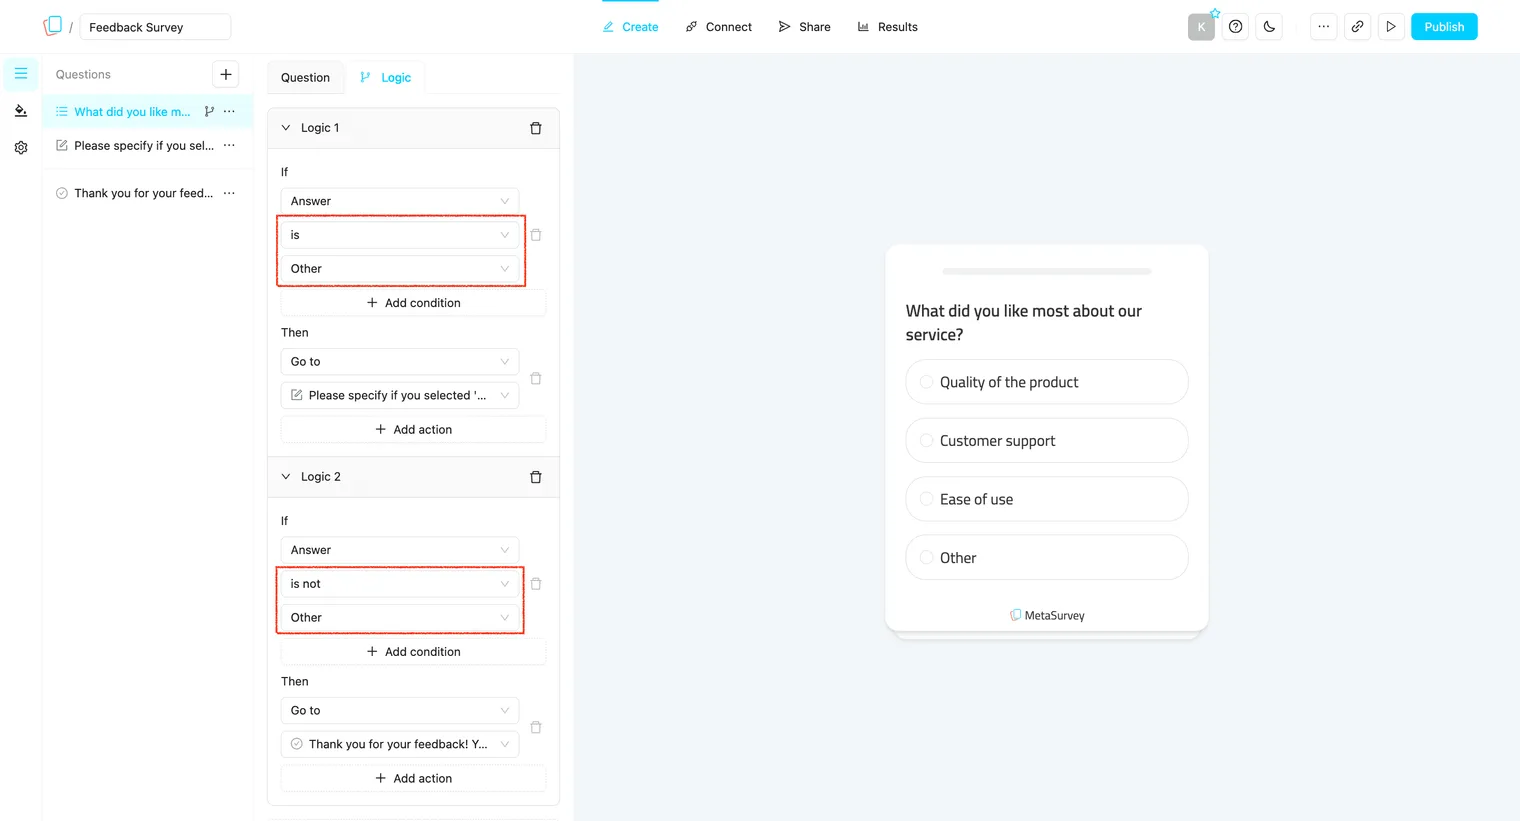
Task: Collapse the Logic 2 section
Action: click(286, 477)
